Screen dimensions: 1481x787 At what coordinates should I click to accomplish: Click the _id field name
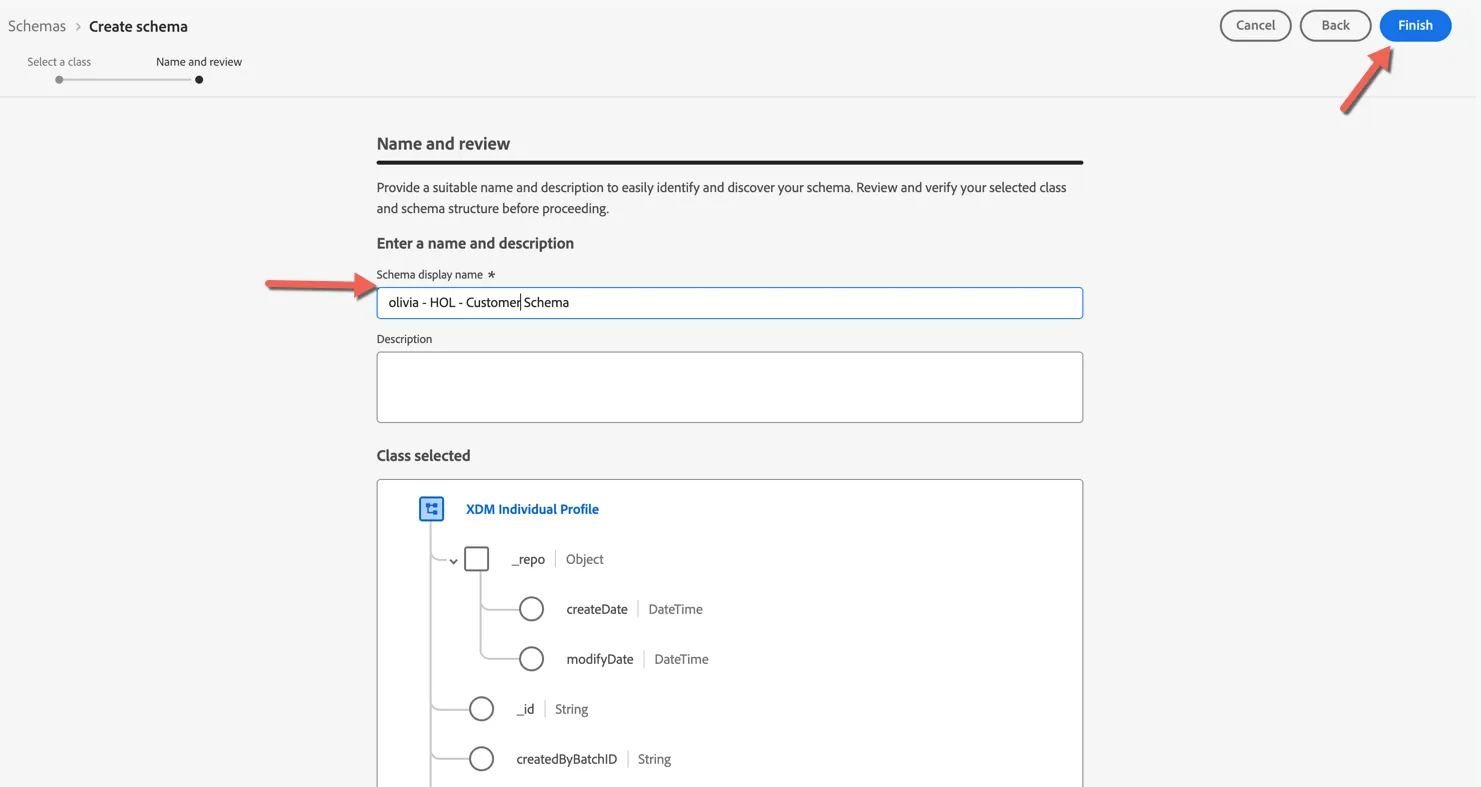(x=525, y=709)
